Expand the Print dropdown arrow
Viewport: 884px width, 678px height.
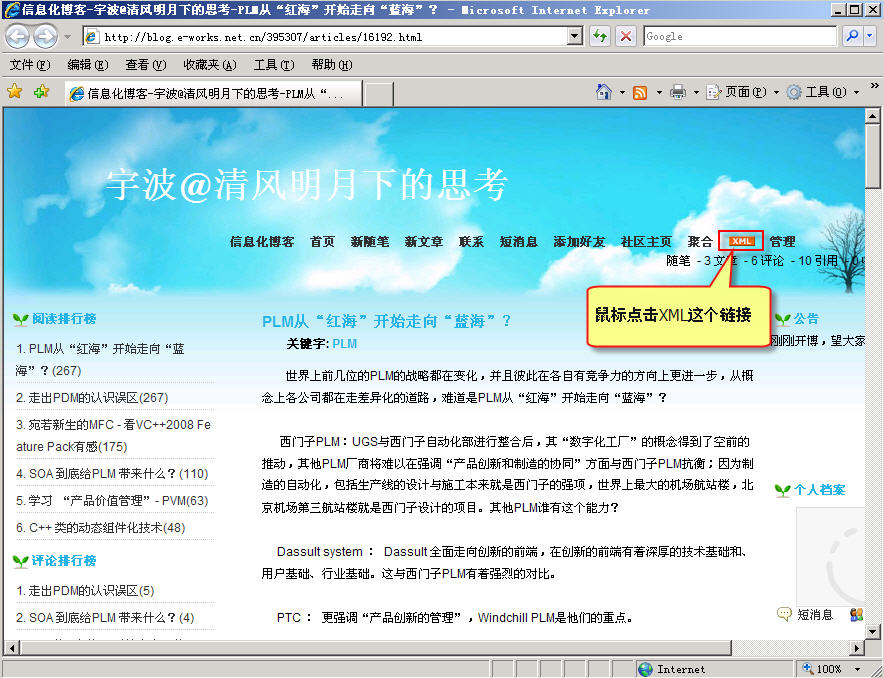pos(696,92)
